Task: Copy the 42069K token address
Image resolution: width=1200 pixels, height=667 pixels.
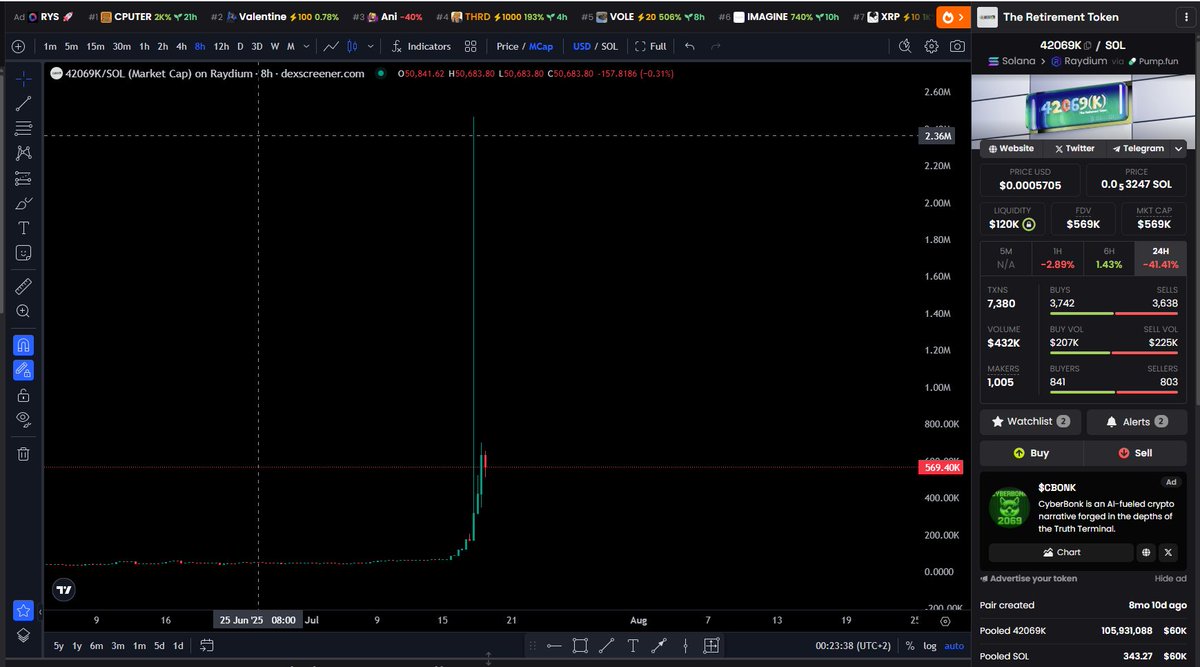Action: [x=1087, y=45]
